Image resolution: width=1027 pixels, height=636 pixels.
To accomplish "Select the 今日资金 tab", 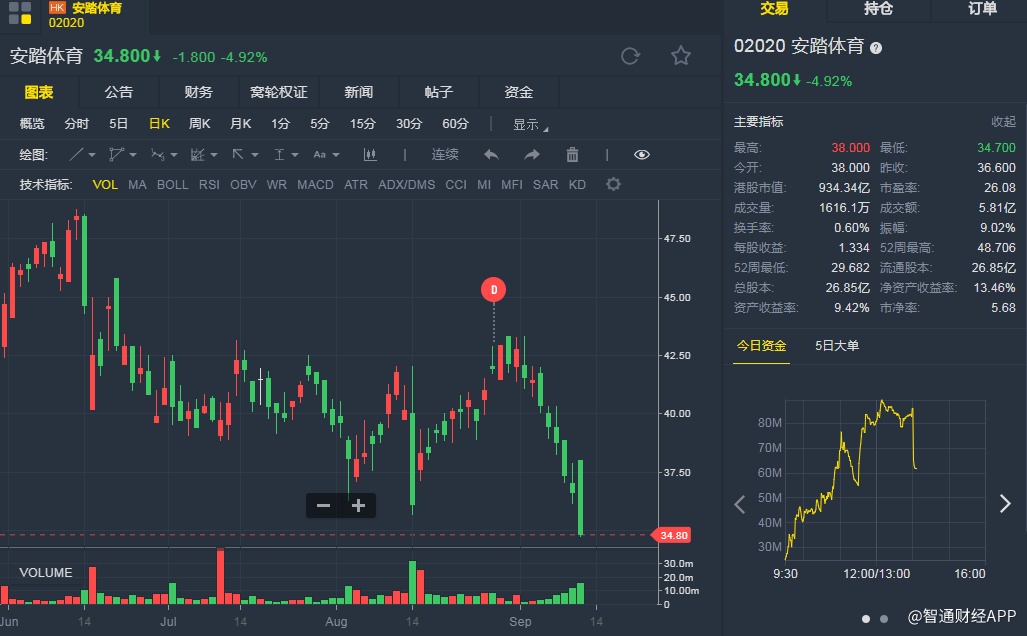I will click(x=761, y=346).
